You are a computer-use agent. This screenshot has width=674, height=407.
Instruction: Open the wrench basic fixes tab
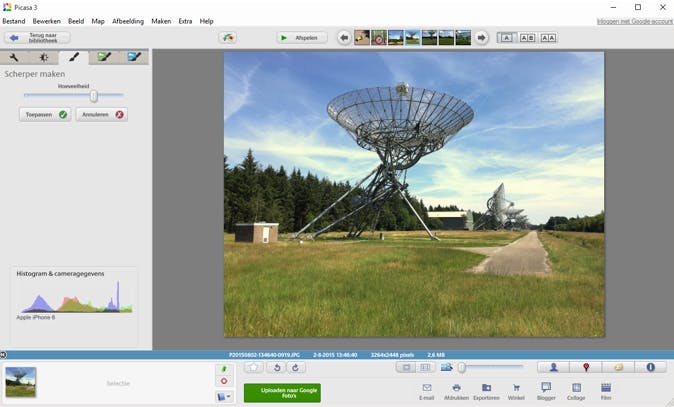point(15,58)
